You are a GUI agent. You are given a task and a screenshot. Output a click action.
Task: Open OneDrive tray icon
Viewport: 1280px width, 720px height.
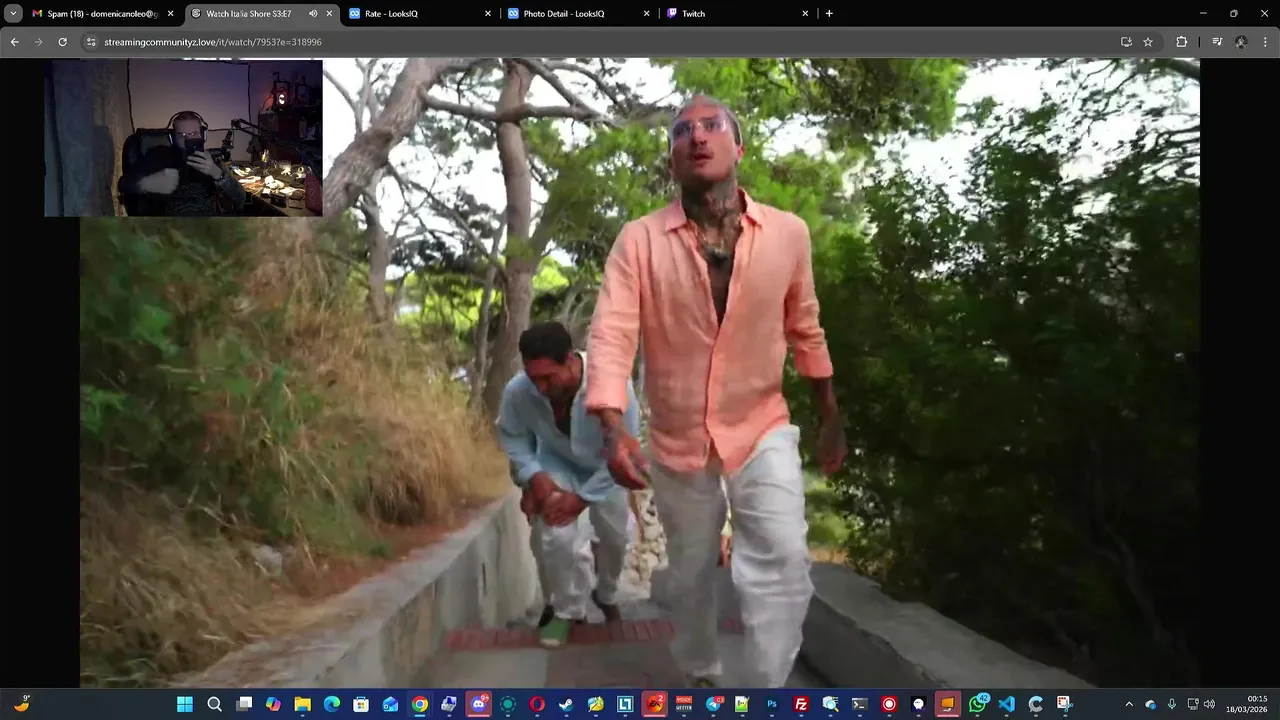tap(1150, 704)
